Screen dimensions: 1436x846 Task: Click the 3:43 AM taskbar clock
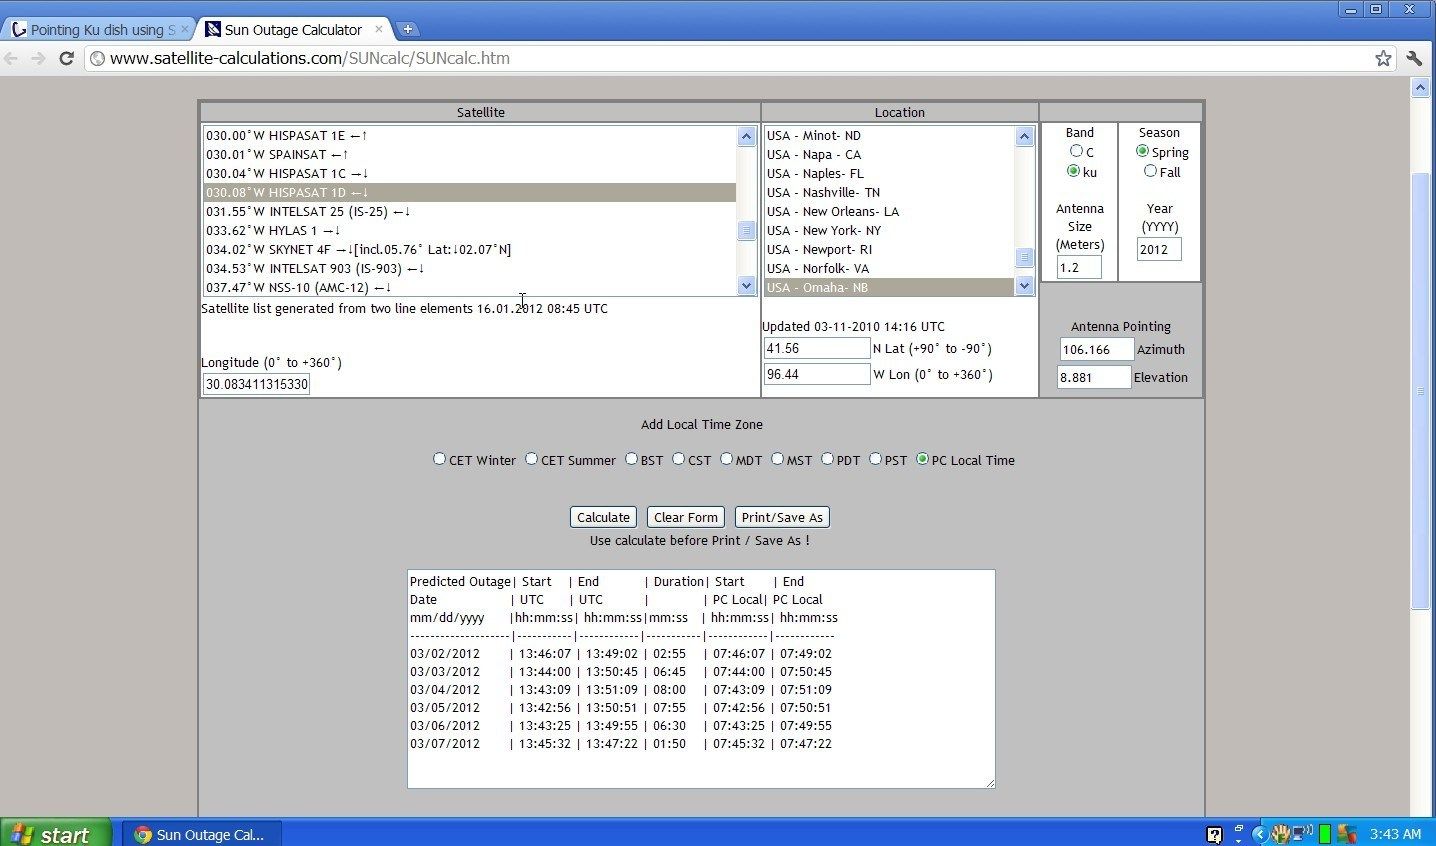tap(1395, 833)
